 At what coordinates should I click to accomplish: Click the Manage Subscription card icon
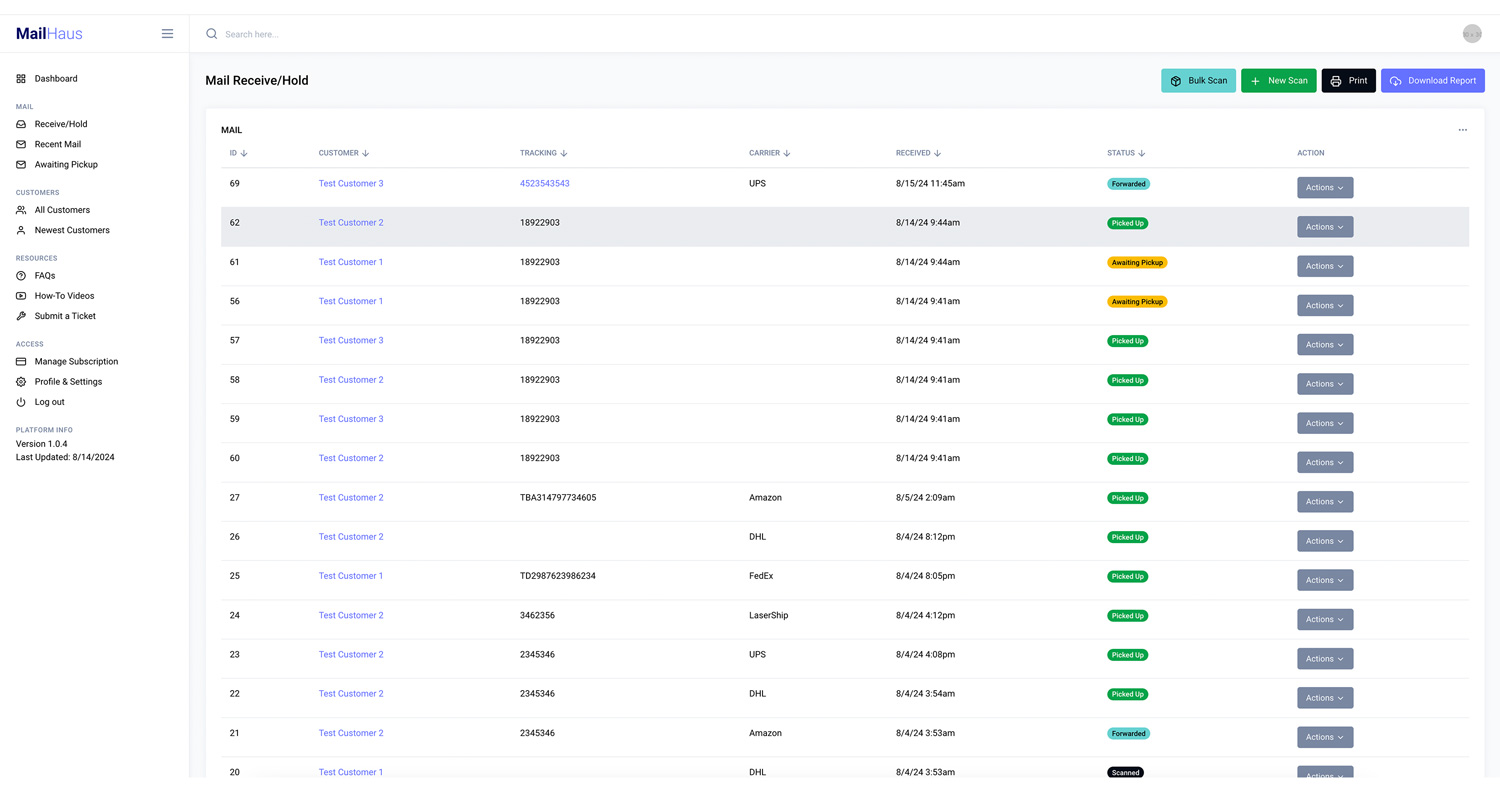(21, 362)
